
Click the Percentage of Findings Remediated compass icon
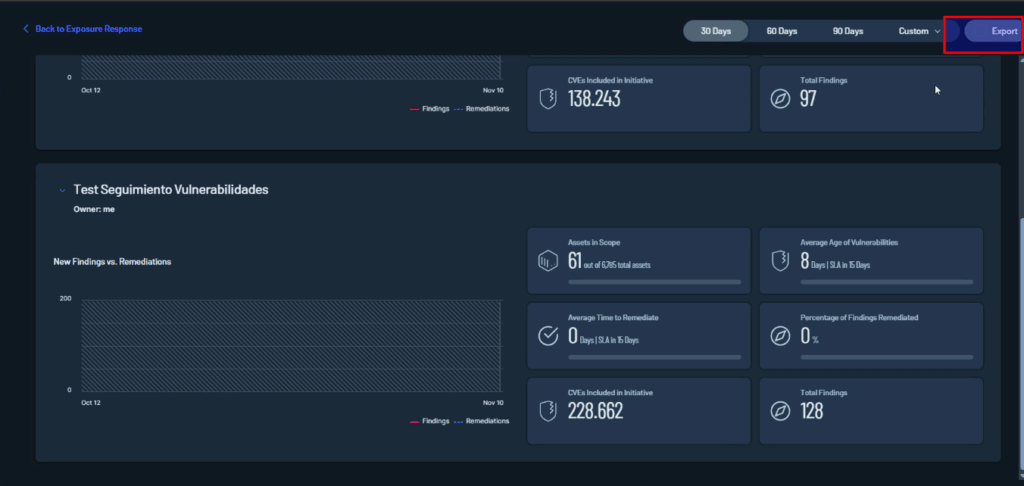pyautogui.click(x=780, y=336)
